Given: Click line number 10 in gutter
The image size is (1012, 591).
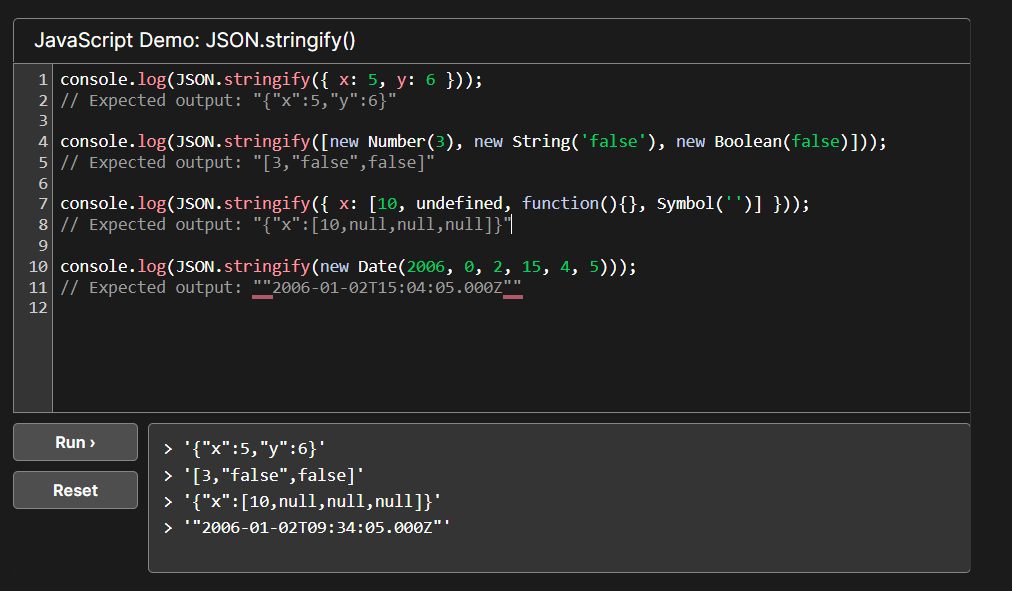Looking at the screenshot, I should coord(38,266).
